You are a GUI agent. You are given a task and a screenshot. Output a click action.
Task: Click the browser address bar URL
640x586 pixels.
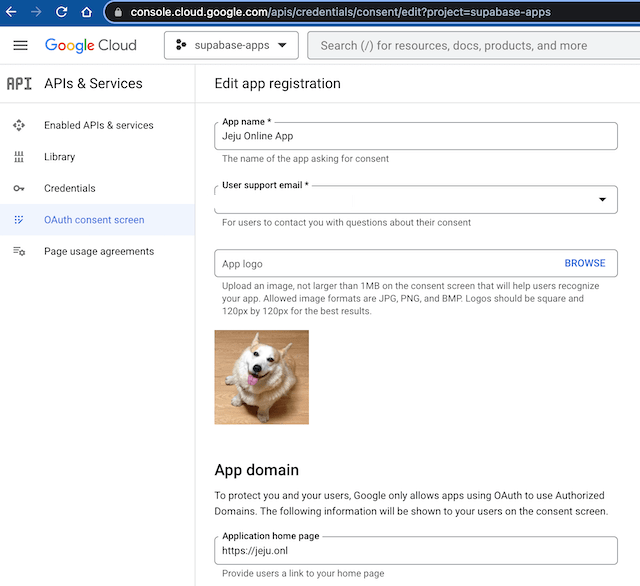340,12
